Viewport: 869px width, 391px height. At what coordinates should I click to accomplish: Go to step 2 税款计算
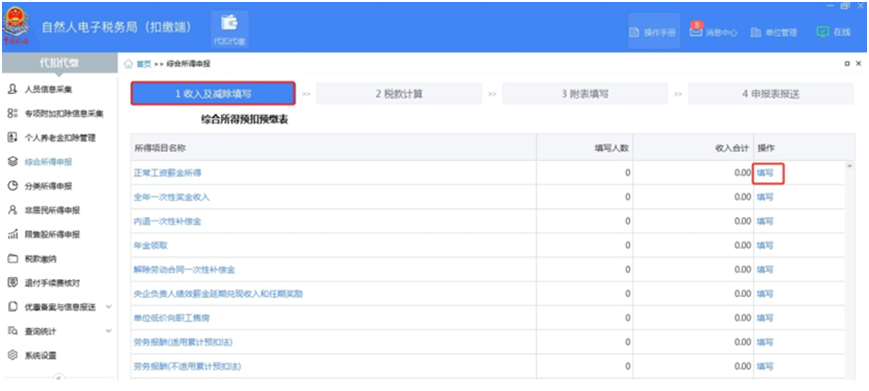[399, 94]
